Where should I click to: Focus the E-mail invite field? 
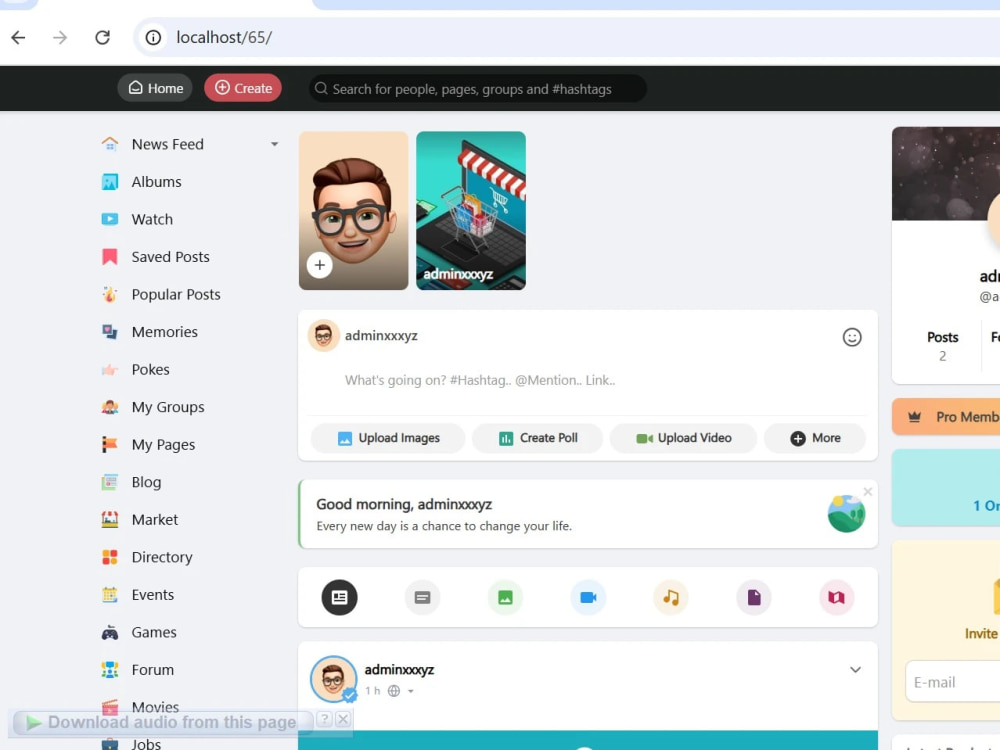[x=953, y=682]
